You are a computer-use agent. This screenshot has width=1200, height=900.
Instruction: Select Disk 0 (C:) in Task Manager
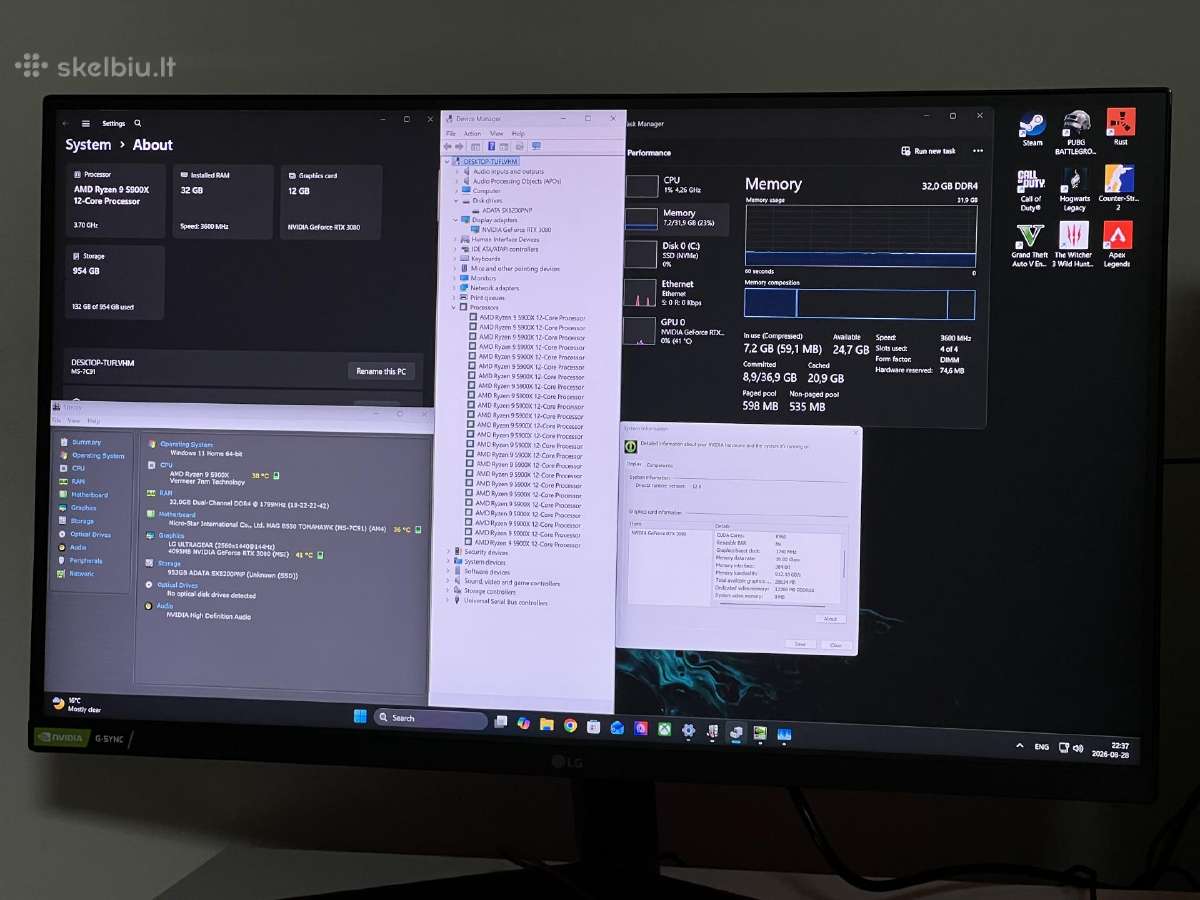tap(676, 254)
